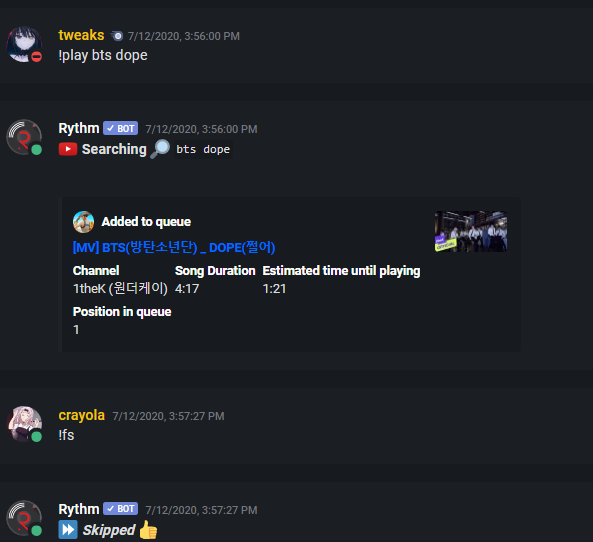Image resolution: width=593 pixels, height=542 pixels.
Task: Click the timestamp on crayola's message
Action: tap(168, 416)
